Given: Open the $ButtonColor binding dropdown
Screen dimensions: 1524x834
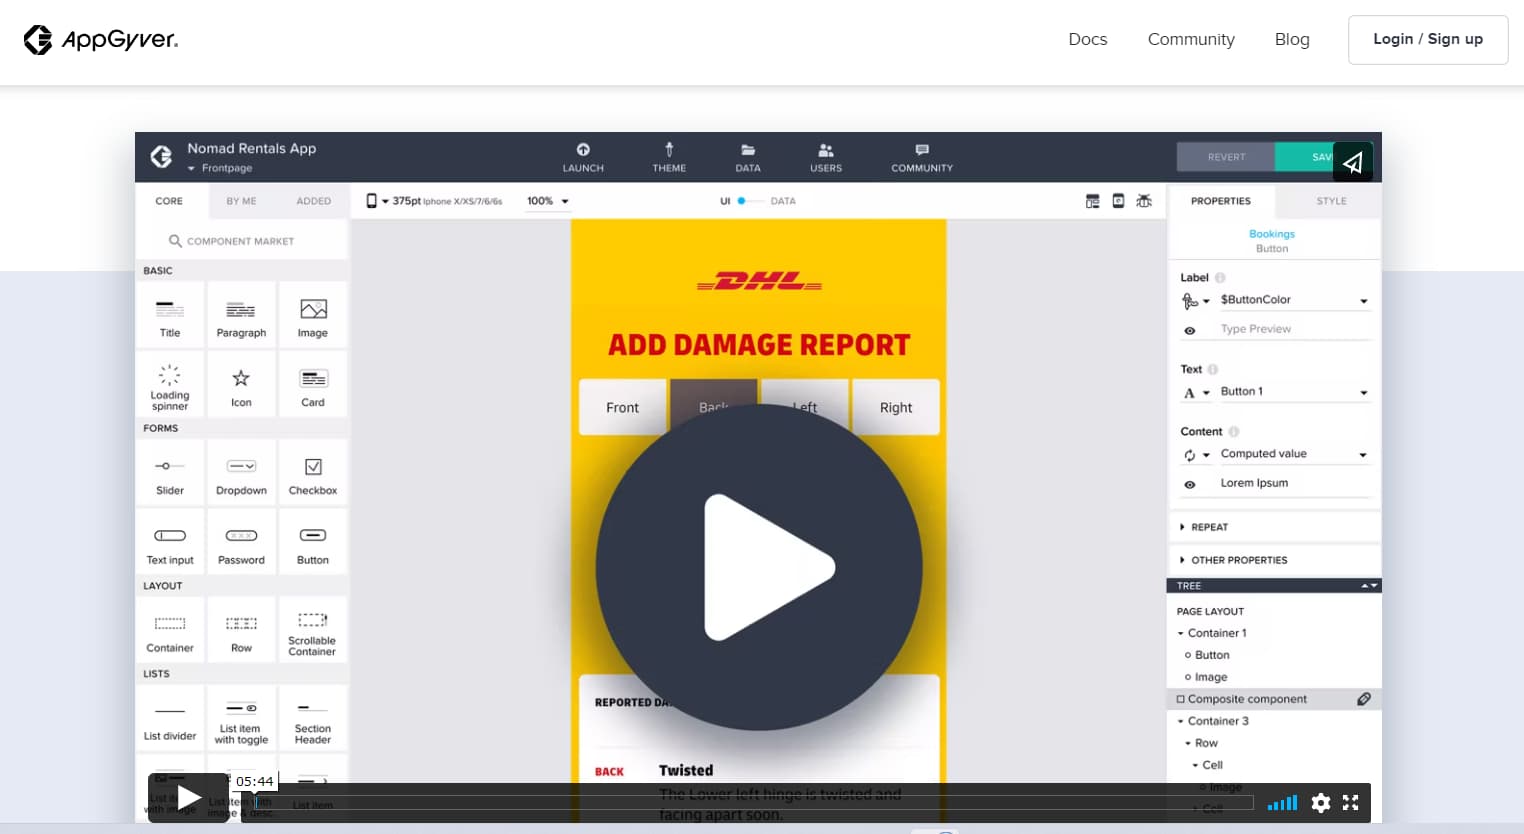Looking at the screenshot, I should (x=1363, y=300).
